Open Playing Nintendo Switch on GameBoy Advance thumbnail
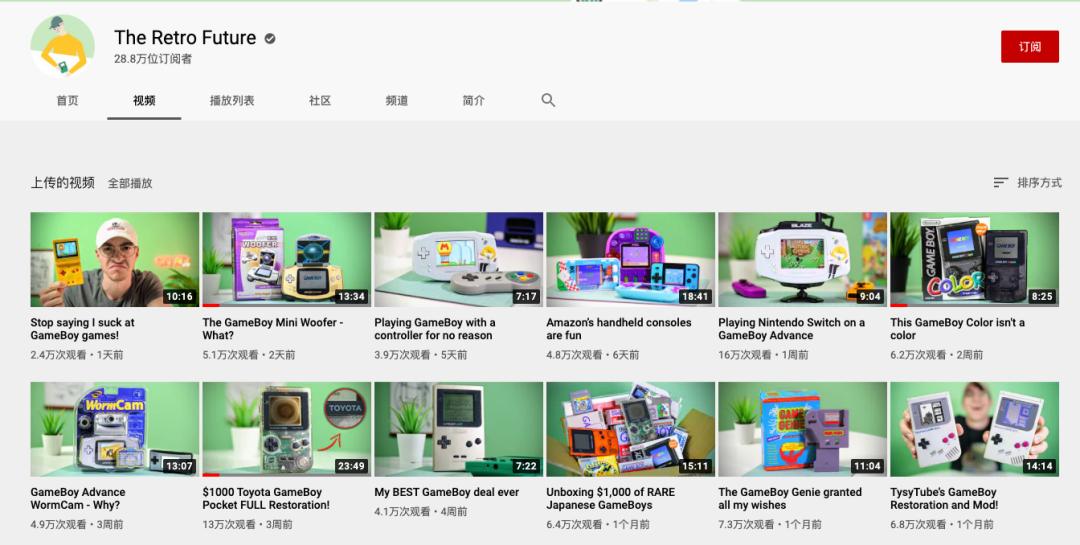The image size is (1080, 545). 802,259
